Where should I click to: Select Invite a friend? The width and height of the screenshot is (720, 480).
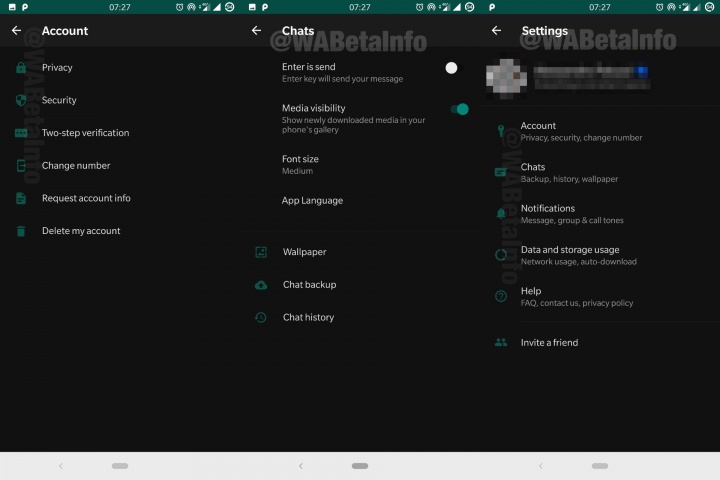tap(600, 342)
